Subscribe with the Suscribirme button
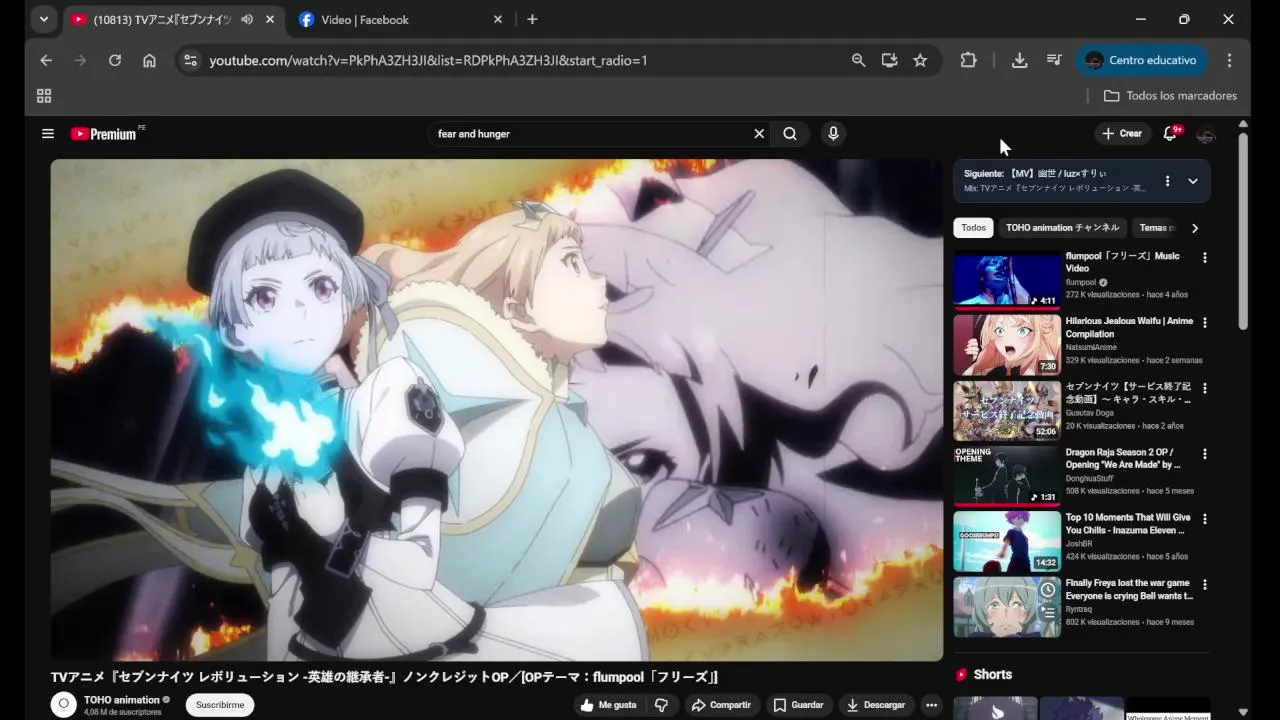The image size is (1280, 720). (x=220, y=705)
